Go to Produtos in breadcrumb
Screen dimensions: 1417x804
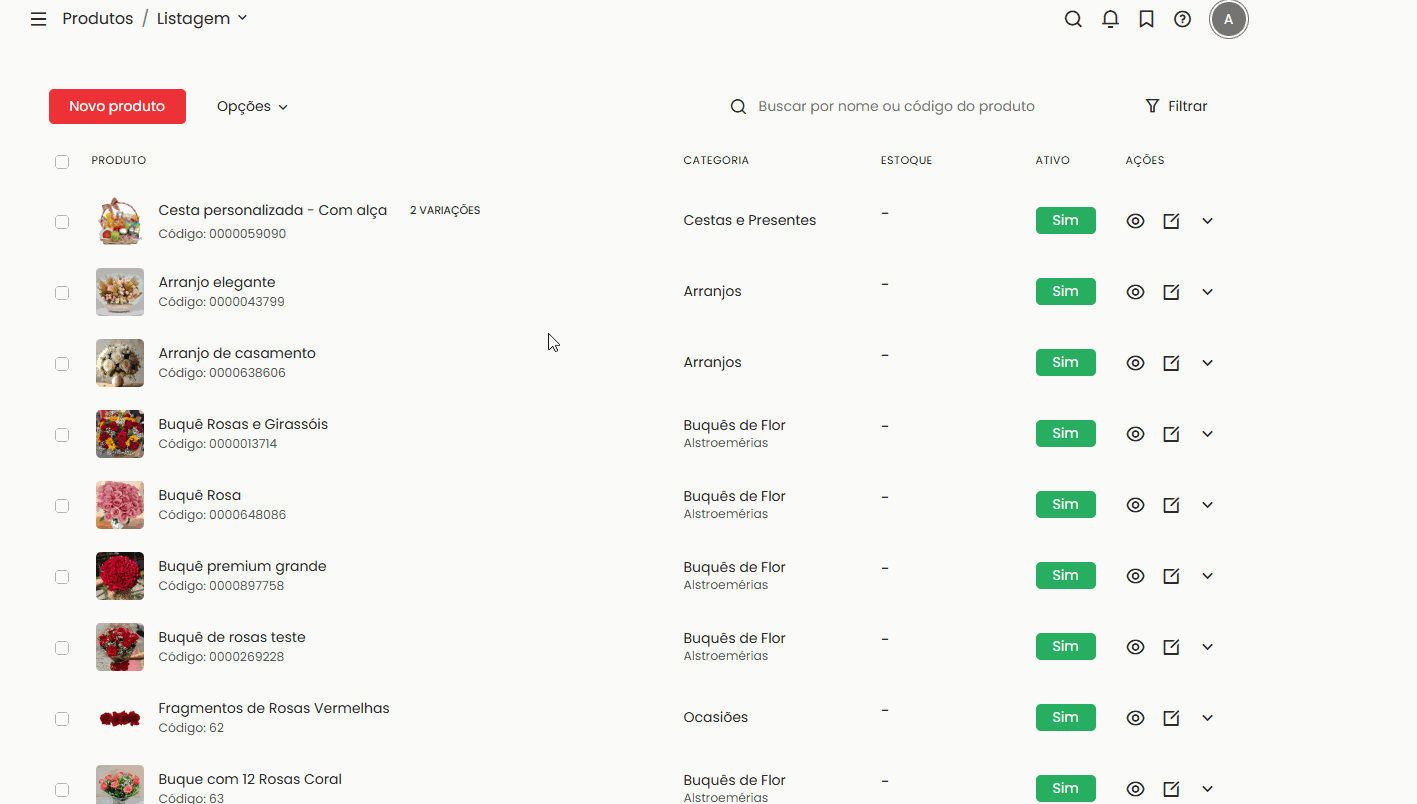[x=97, y=19]
